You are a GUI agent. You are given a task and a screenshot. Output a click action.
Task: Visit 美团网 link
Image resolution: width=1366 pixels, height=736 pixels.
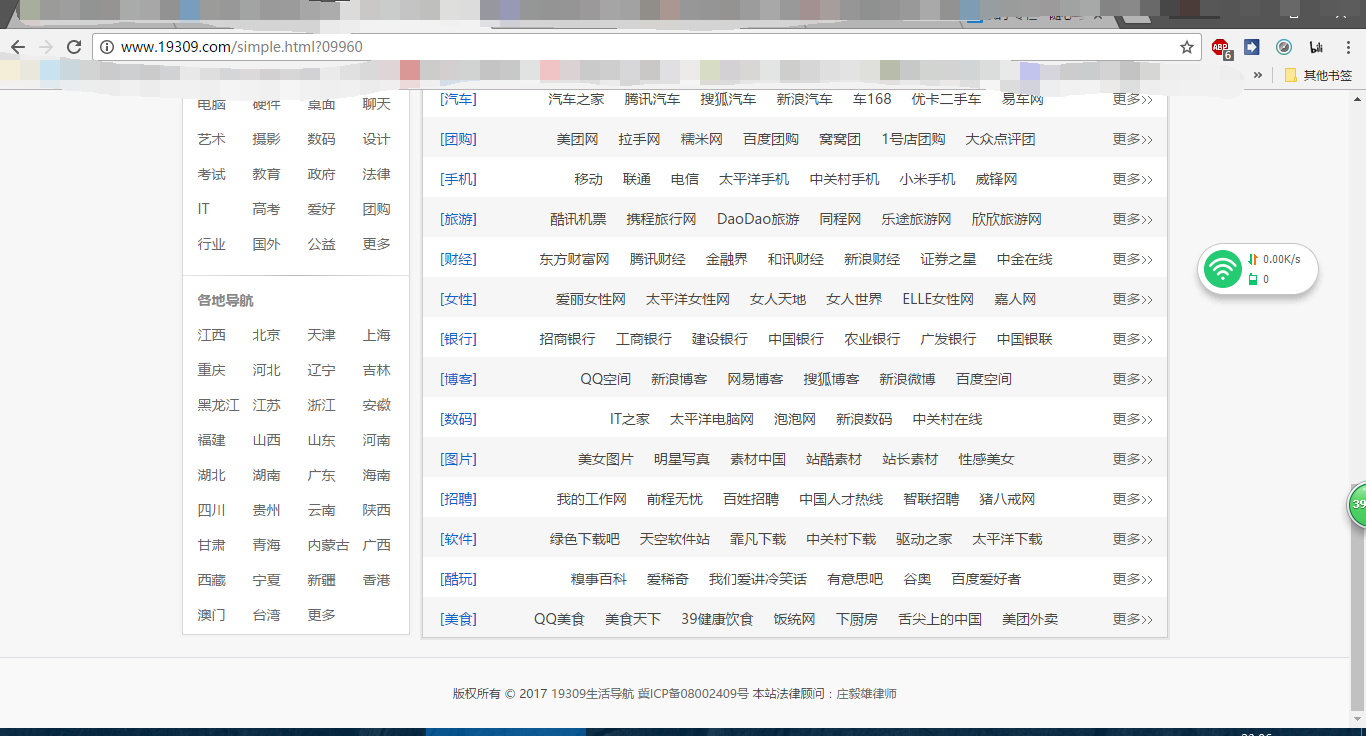click(x=577, y=139)
